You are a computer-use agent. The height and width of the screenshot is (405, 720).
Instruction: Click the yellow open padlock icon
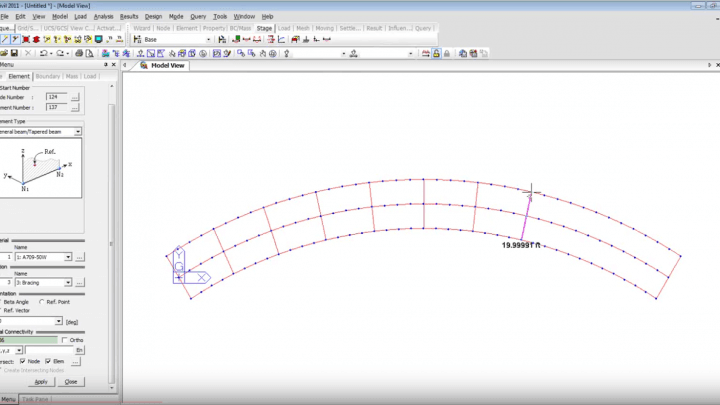[x=436, y=54]
